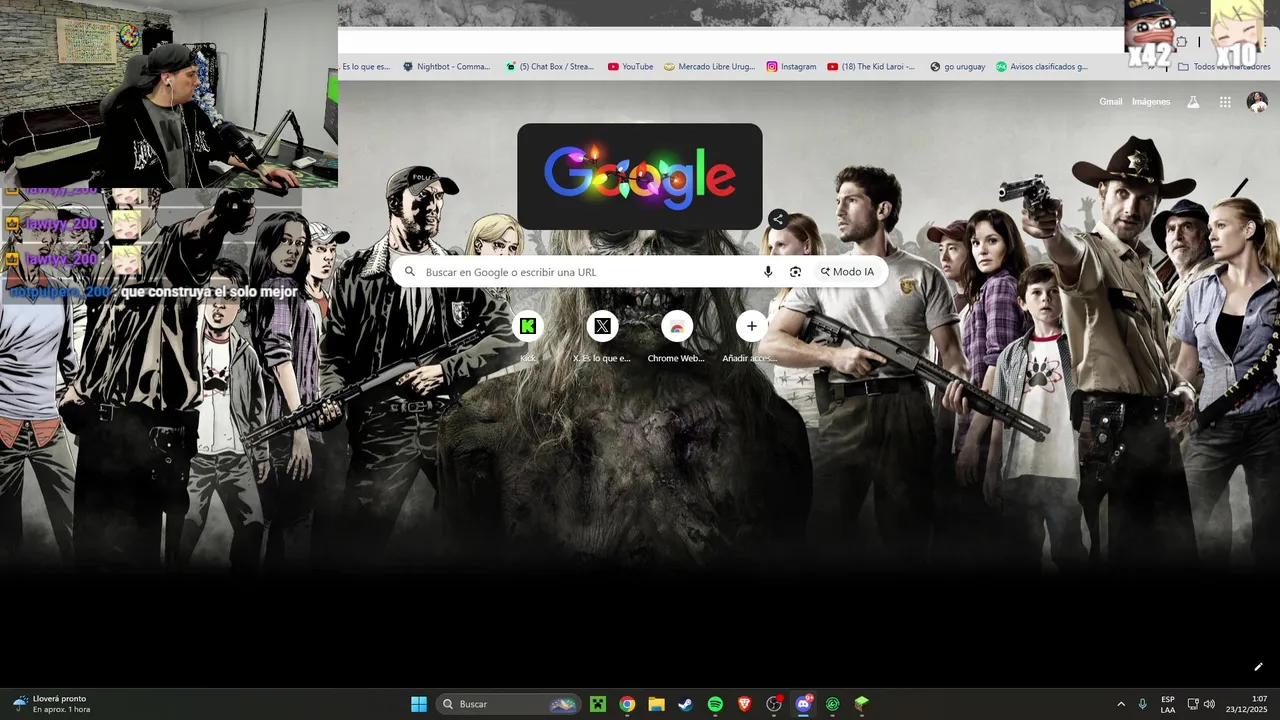Open the 'Es lo que es' bookmark
1280x720 pixels.
[365, 67]
